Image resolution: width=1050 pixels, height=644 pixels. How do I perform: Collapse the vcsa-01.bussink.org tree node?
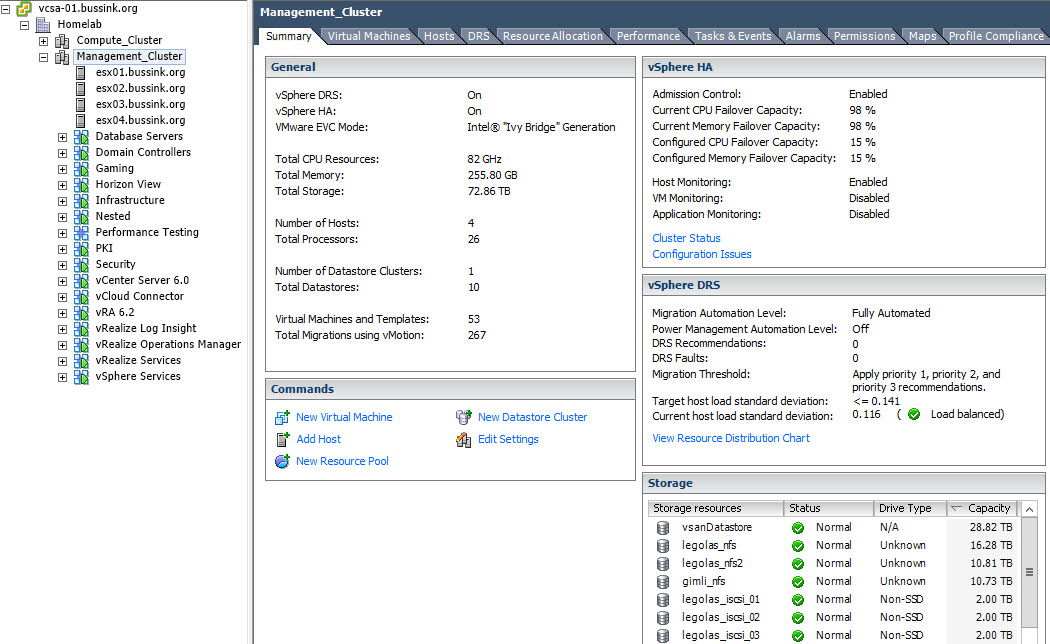[5, 9]
